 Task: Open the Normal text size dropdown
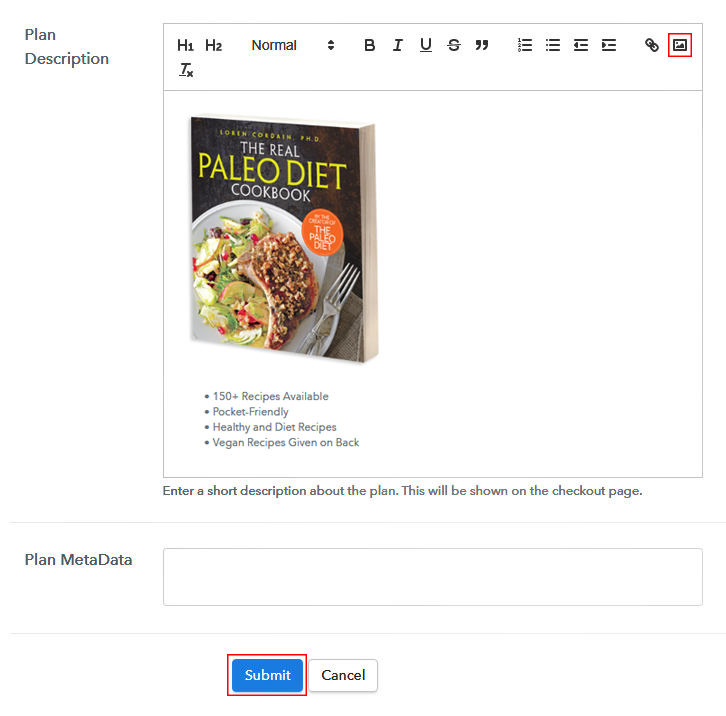coord(292,45)
